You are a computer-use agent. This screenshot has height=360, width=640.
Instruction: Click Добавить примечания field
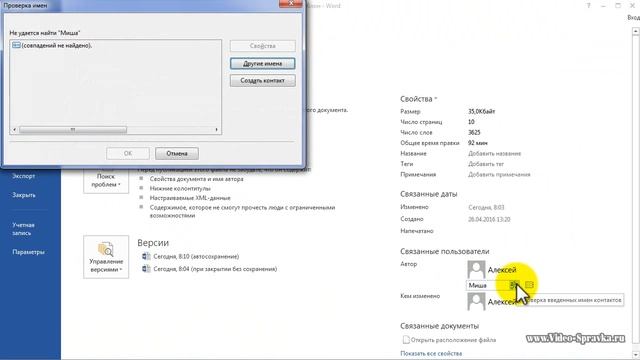499,174
